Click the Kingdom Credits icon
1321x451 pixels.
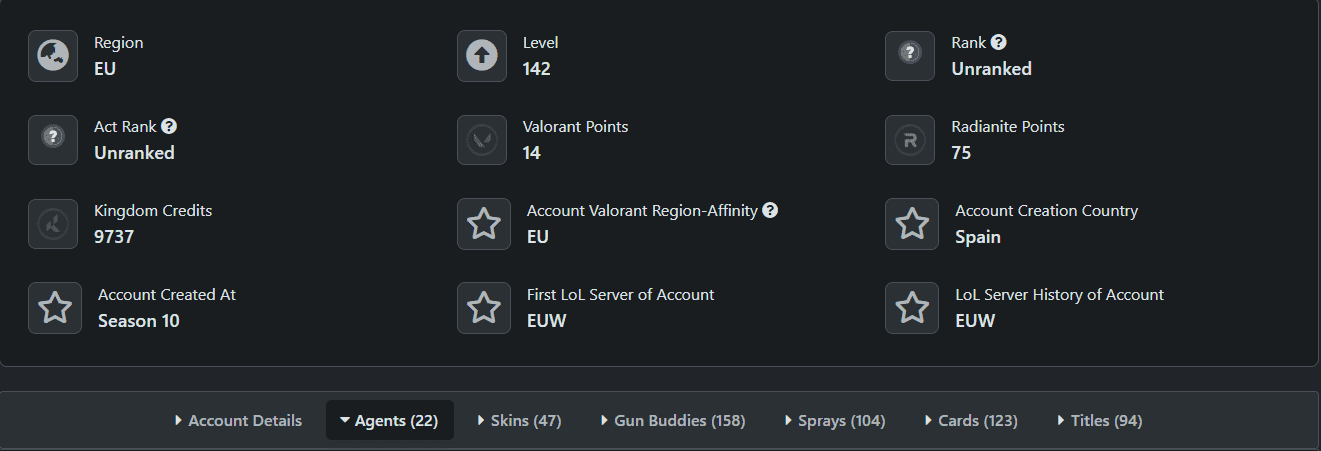point(53,224)
